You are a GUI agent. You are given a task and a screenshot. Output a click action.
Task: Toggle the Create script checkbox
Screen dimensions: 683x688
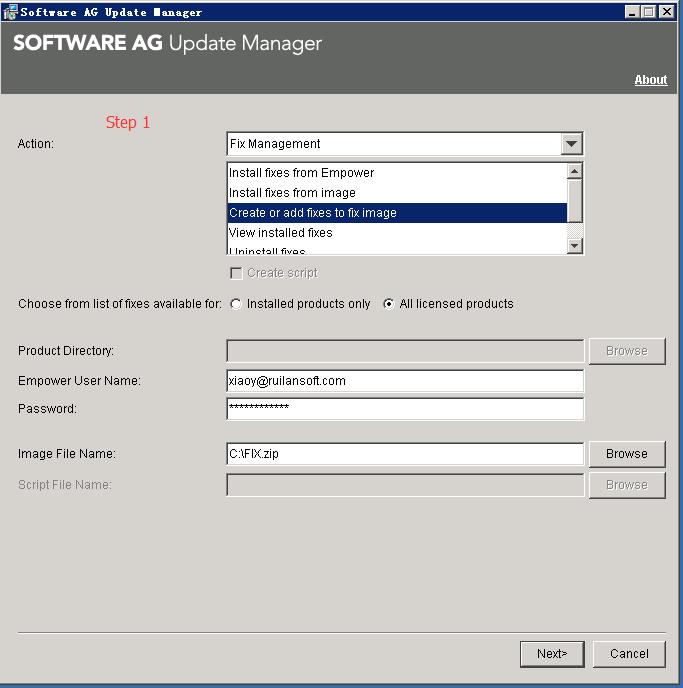point(236,273)
